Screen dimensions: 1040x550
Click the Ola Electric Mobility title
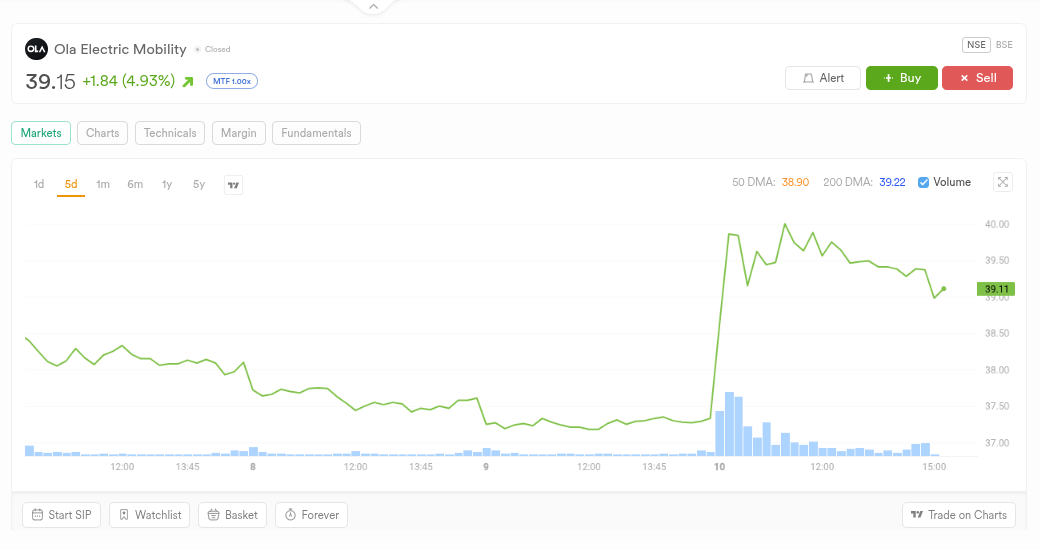point(120,49)
